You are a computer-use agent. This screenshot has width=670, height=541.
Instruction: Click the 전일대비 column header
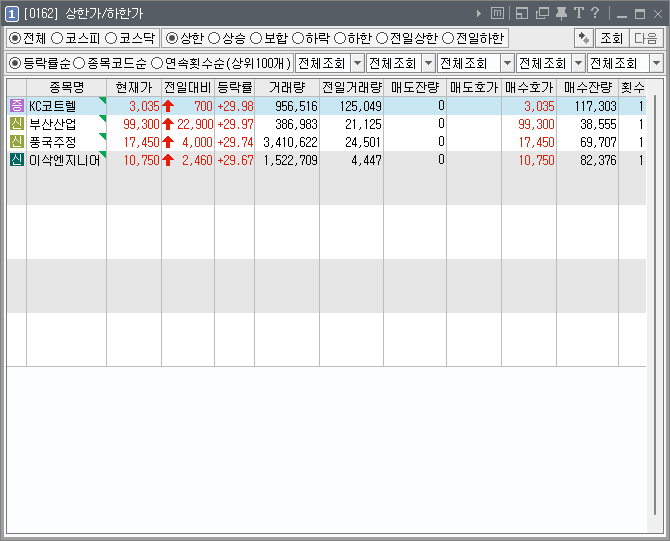(188, 88)
